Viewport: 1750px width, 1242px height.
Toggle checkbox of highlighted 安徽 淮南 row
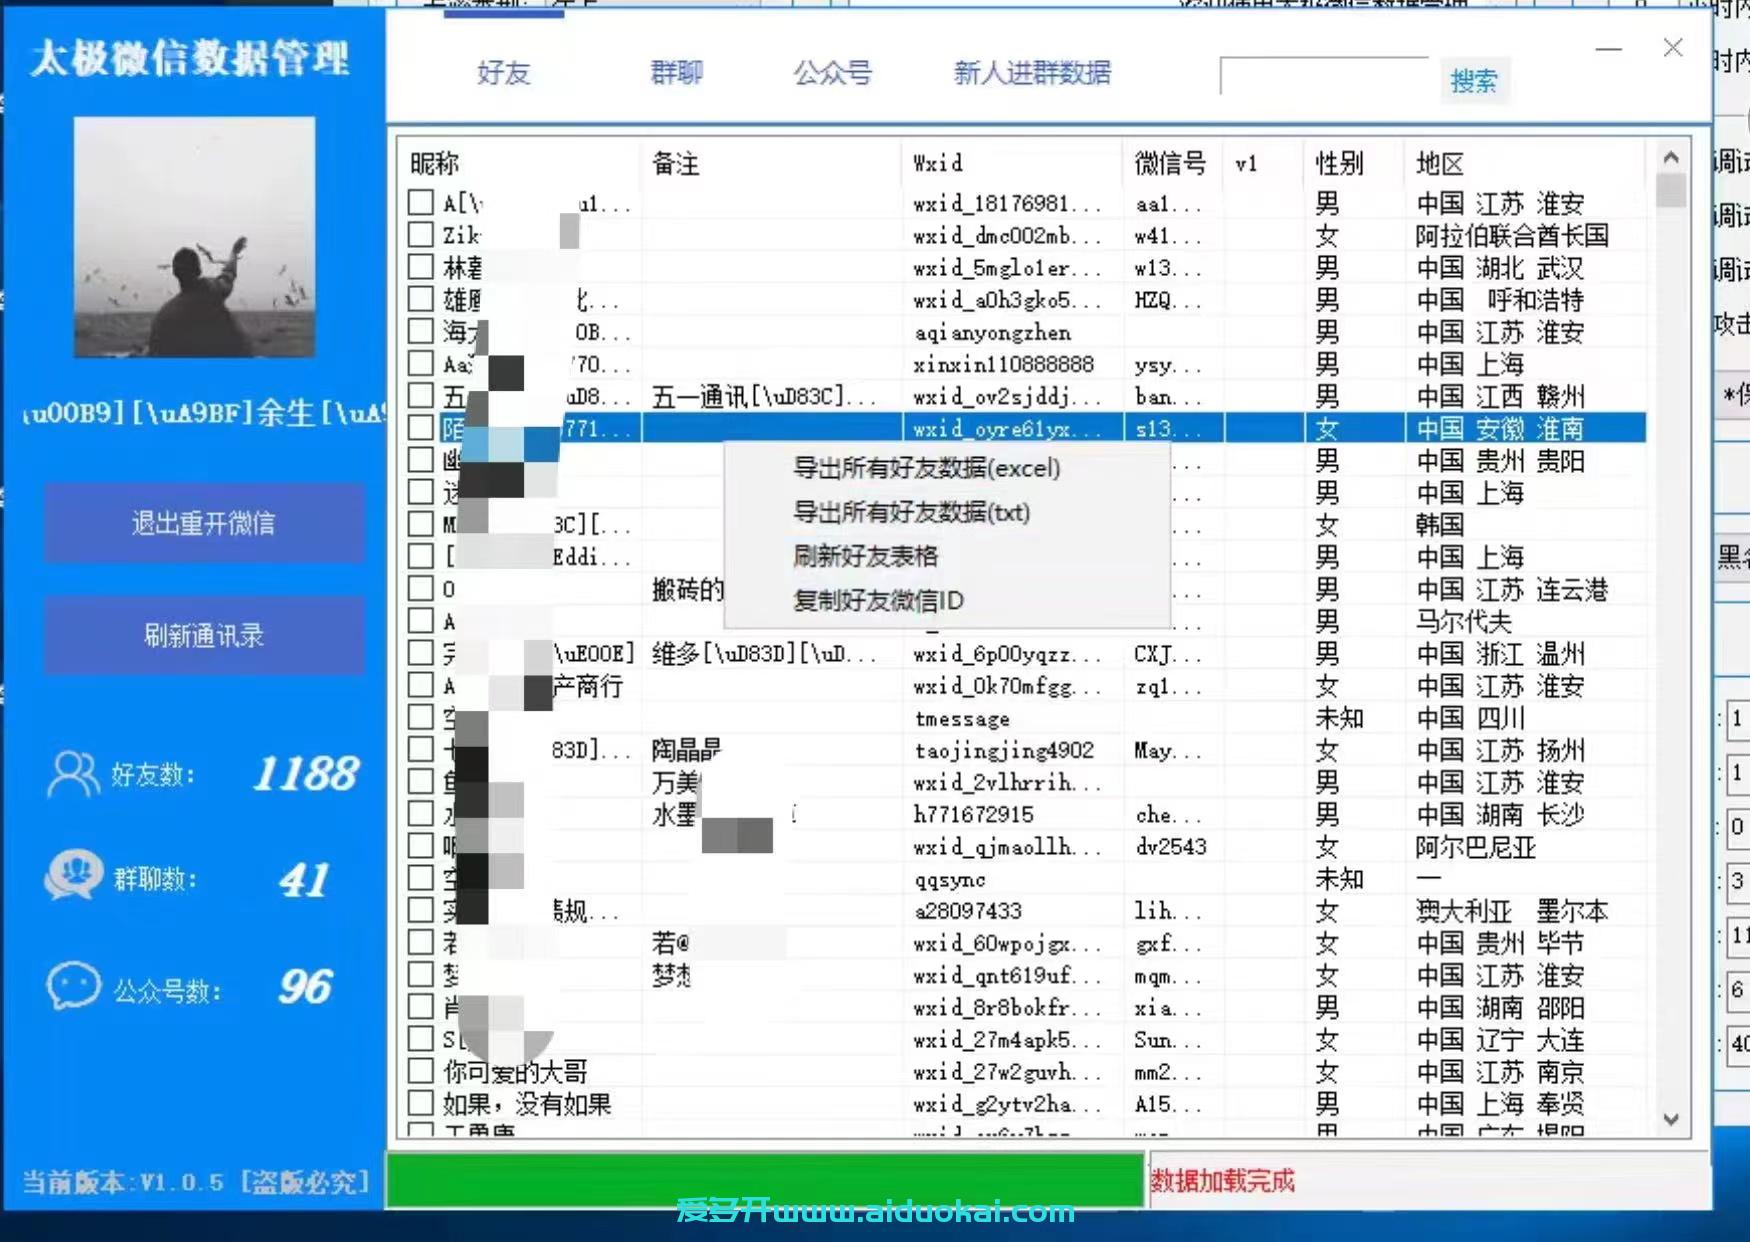click(x=421, y=428)
